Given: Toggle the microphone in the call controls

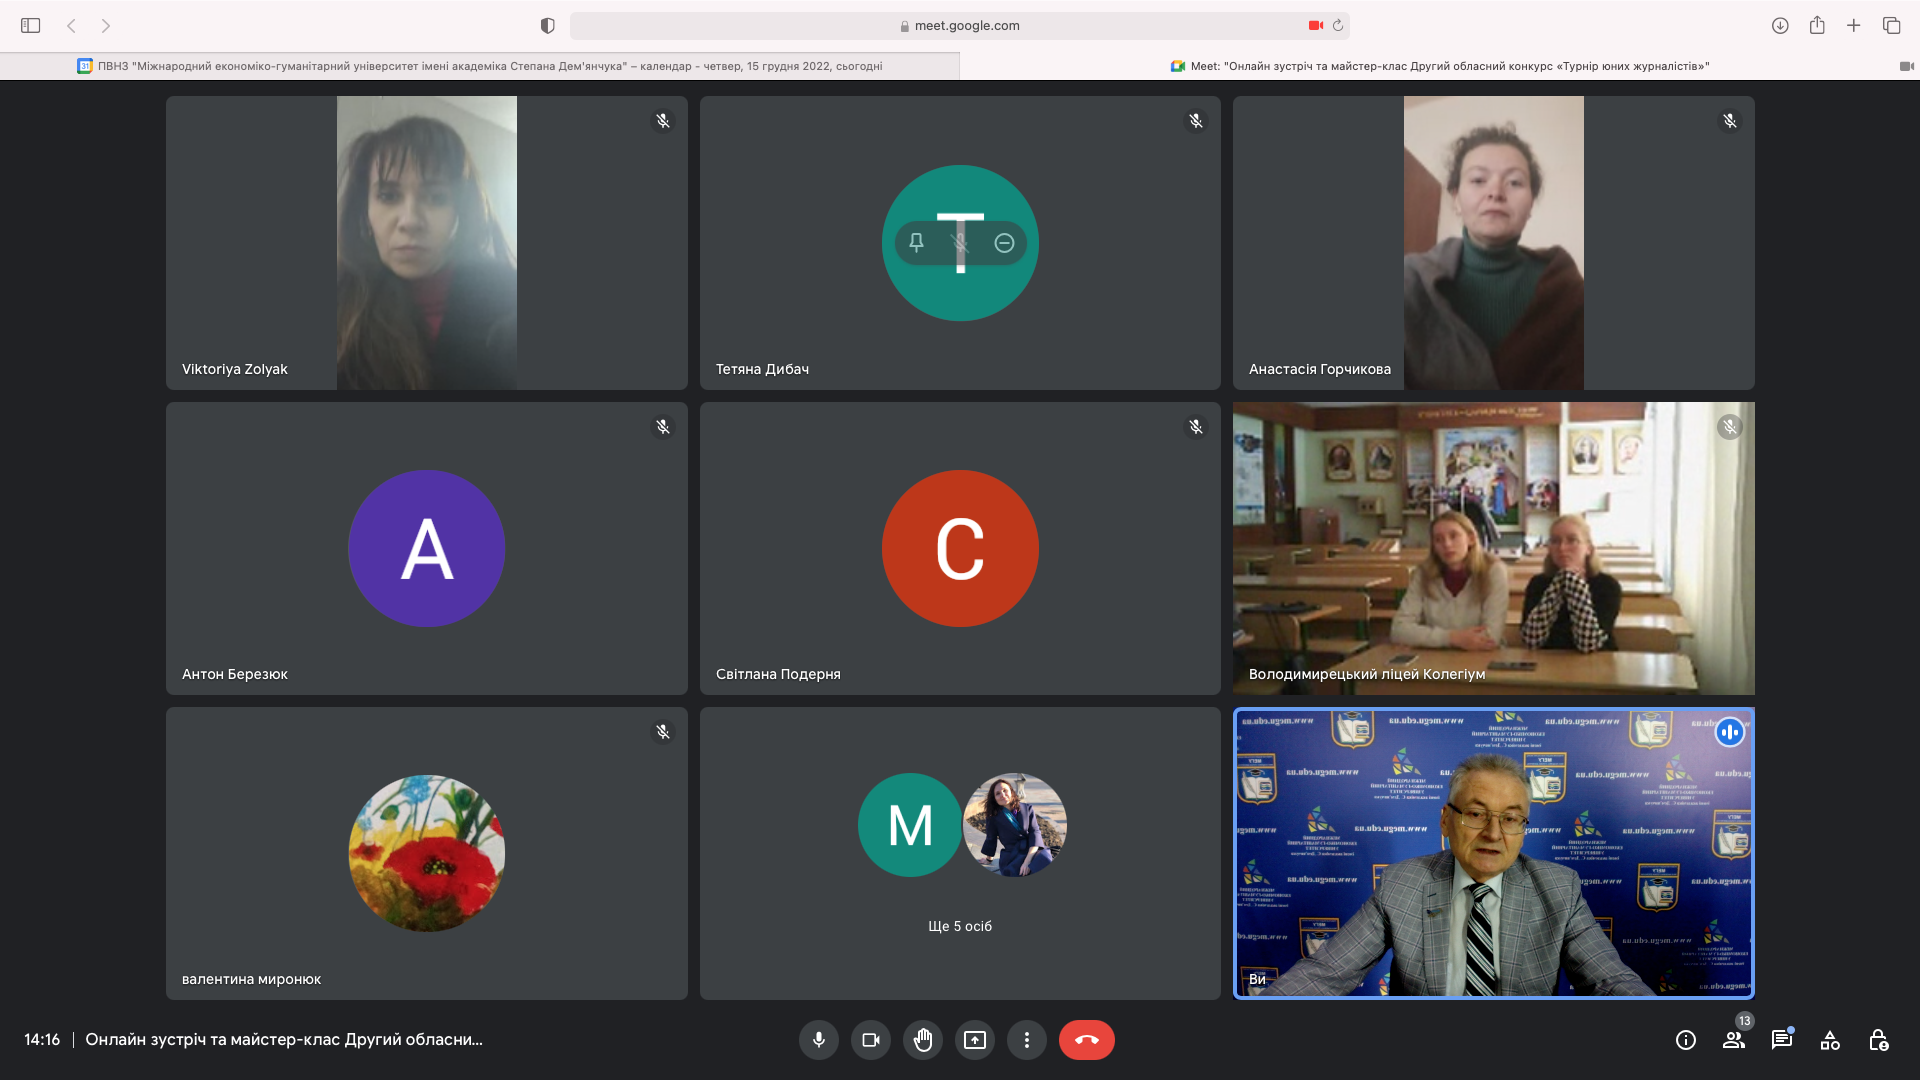Looking at the screenshot, I should (x=819, y=1040).
